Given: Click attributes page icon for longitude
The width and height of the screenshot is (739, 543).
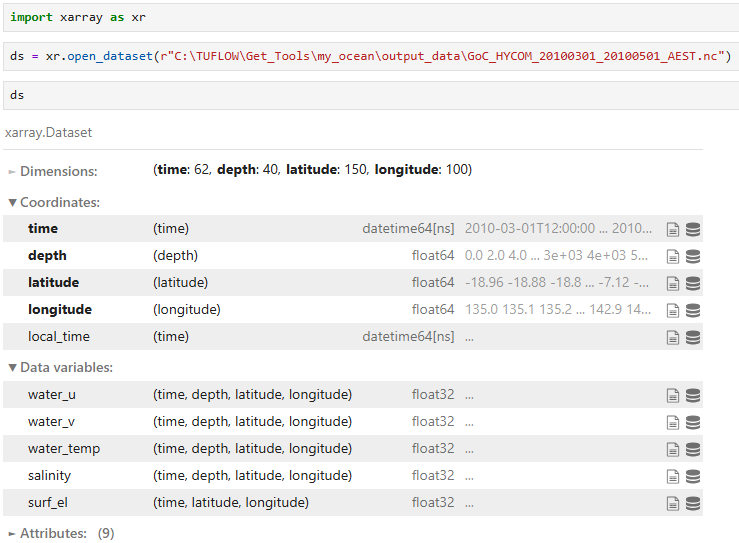Looking at the screenshot, I should coord(673,310).
